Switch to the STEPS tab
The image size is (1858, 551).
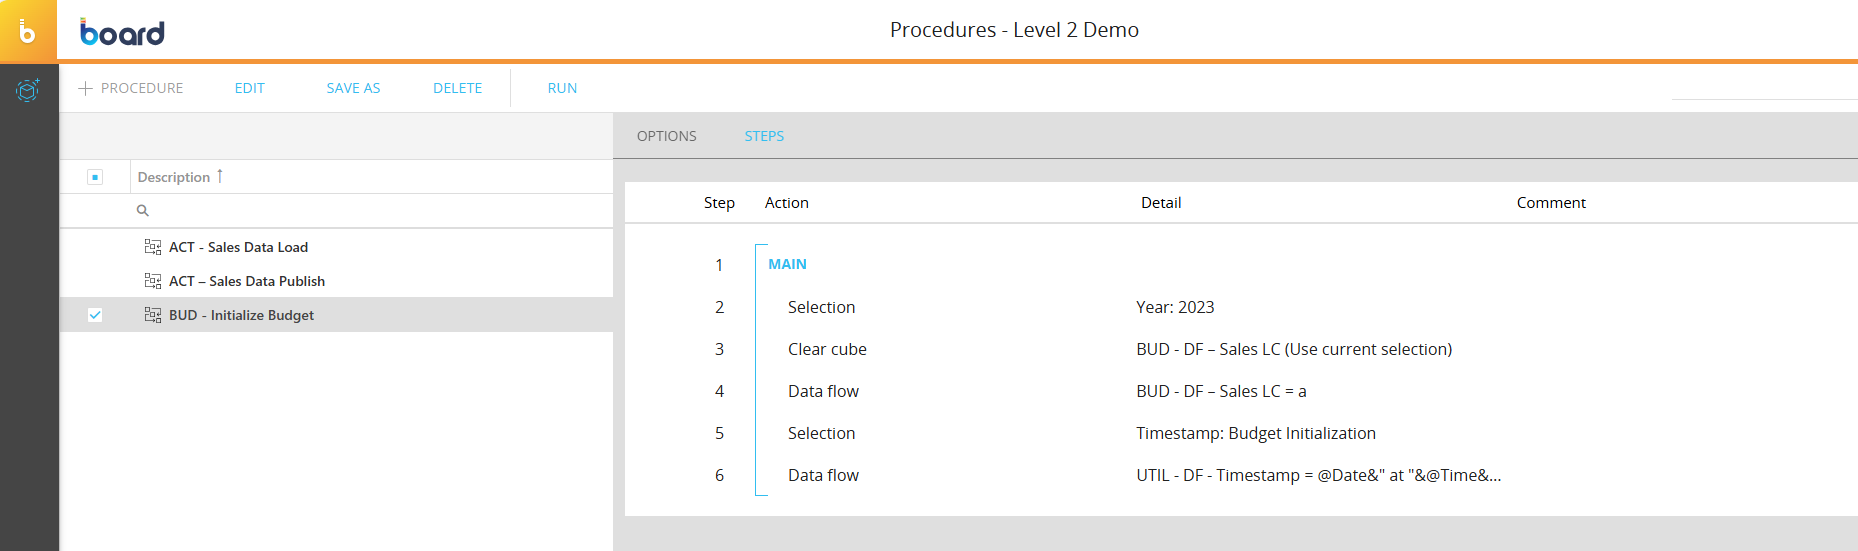(764, 136)
